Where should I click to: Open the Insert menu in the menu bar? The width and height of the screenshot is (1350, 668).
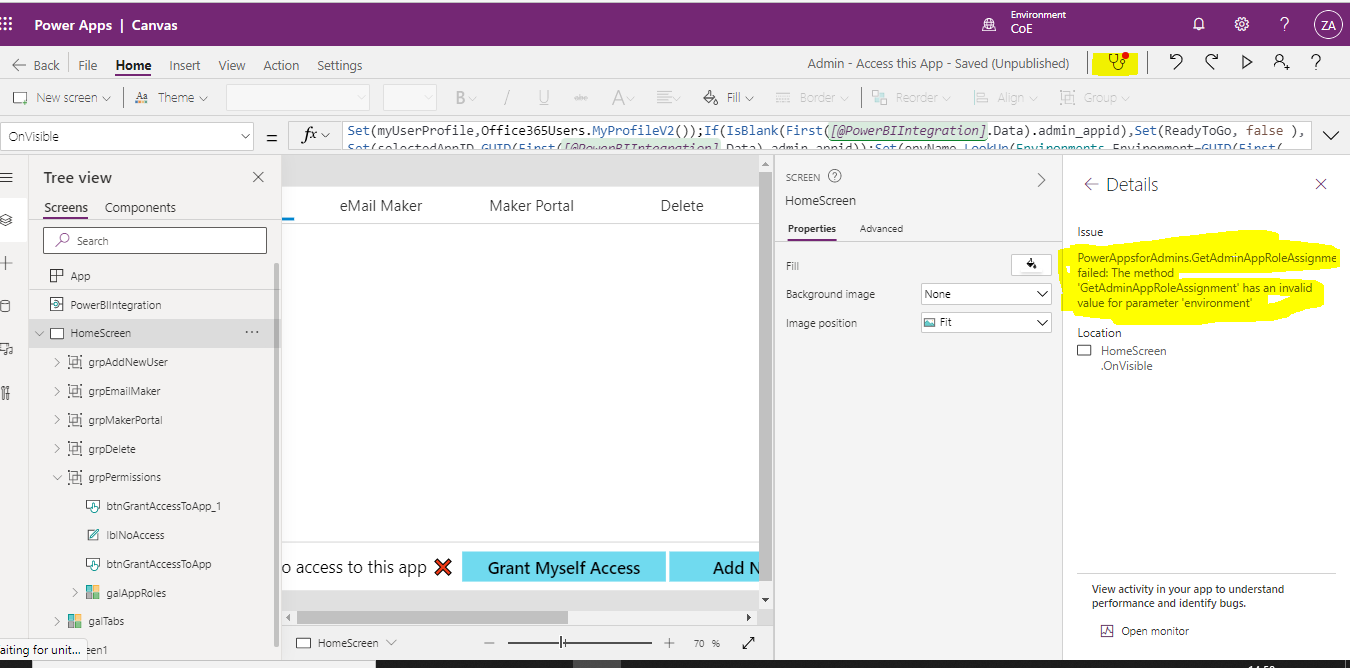[x=184, y=65]
